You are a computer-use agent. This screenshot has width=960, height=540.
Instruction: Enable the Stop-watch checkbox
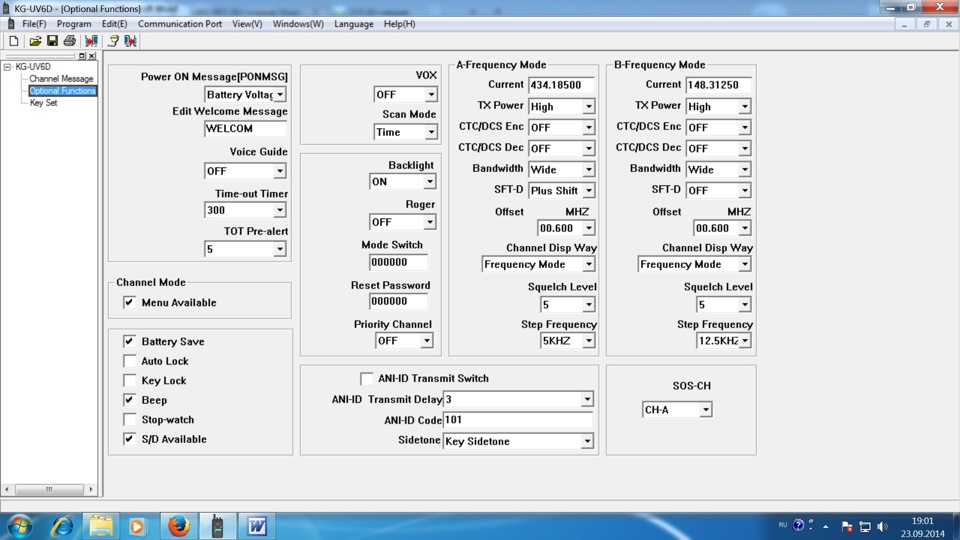point(129,419)
